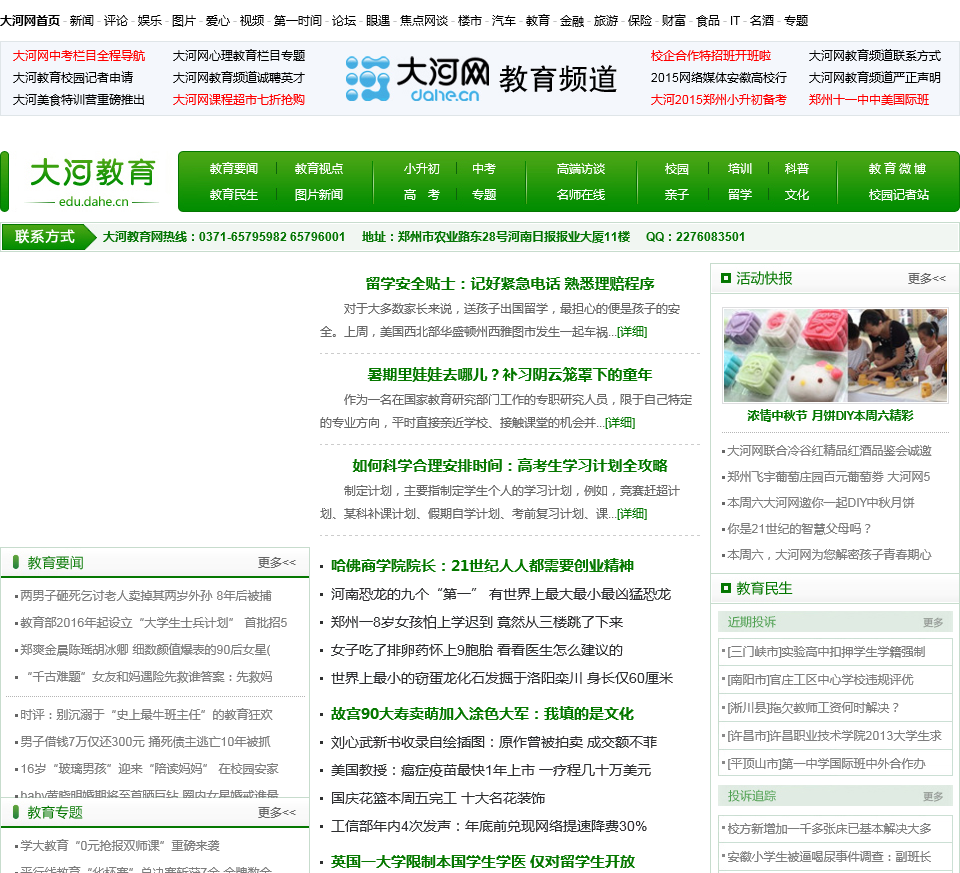The width and height of the screenshot is (960, 873).
Task: Click 详细 link under 留学安全贴士 summary
Action: tap(632, 332)
